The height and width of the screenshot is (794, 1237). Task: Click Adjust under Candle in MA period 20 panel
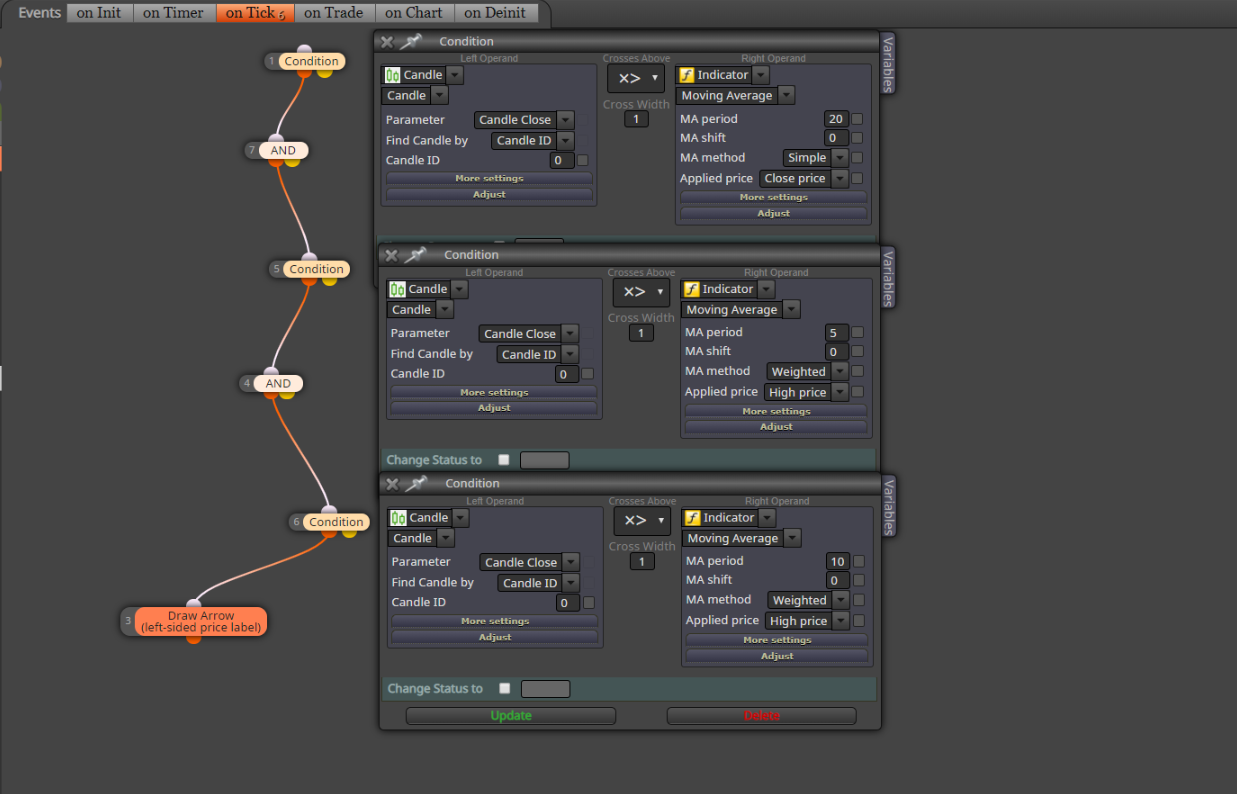coord(489,195)
